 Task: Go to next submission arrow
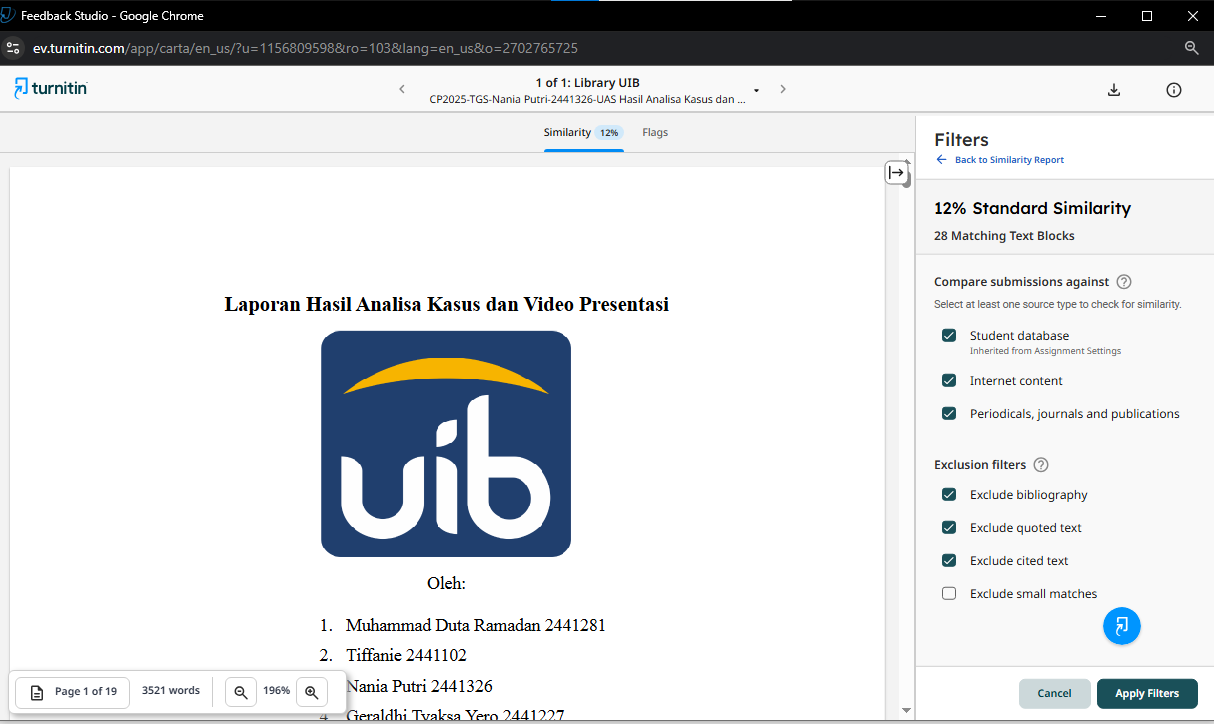coord(783,89)
